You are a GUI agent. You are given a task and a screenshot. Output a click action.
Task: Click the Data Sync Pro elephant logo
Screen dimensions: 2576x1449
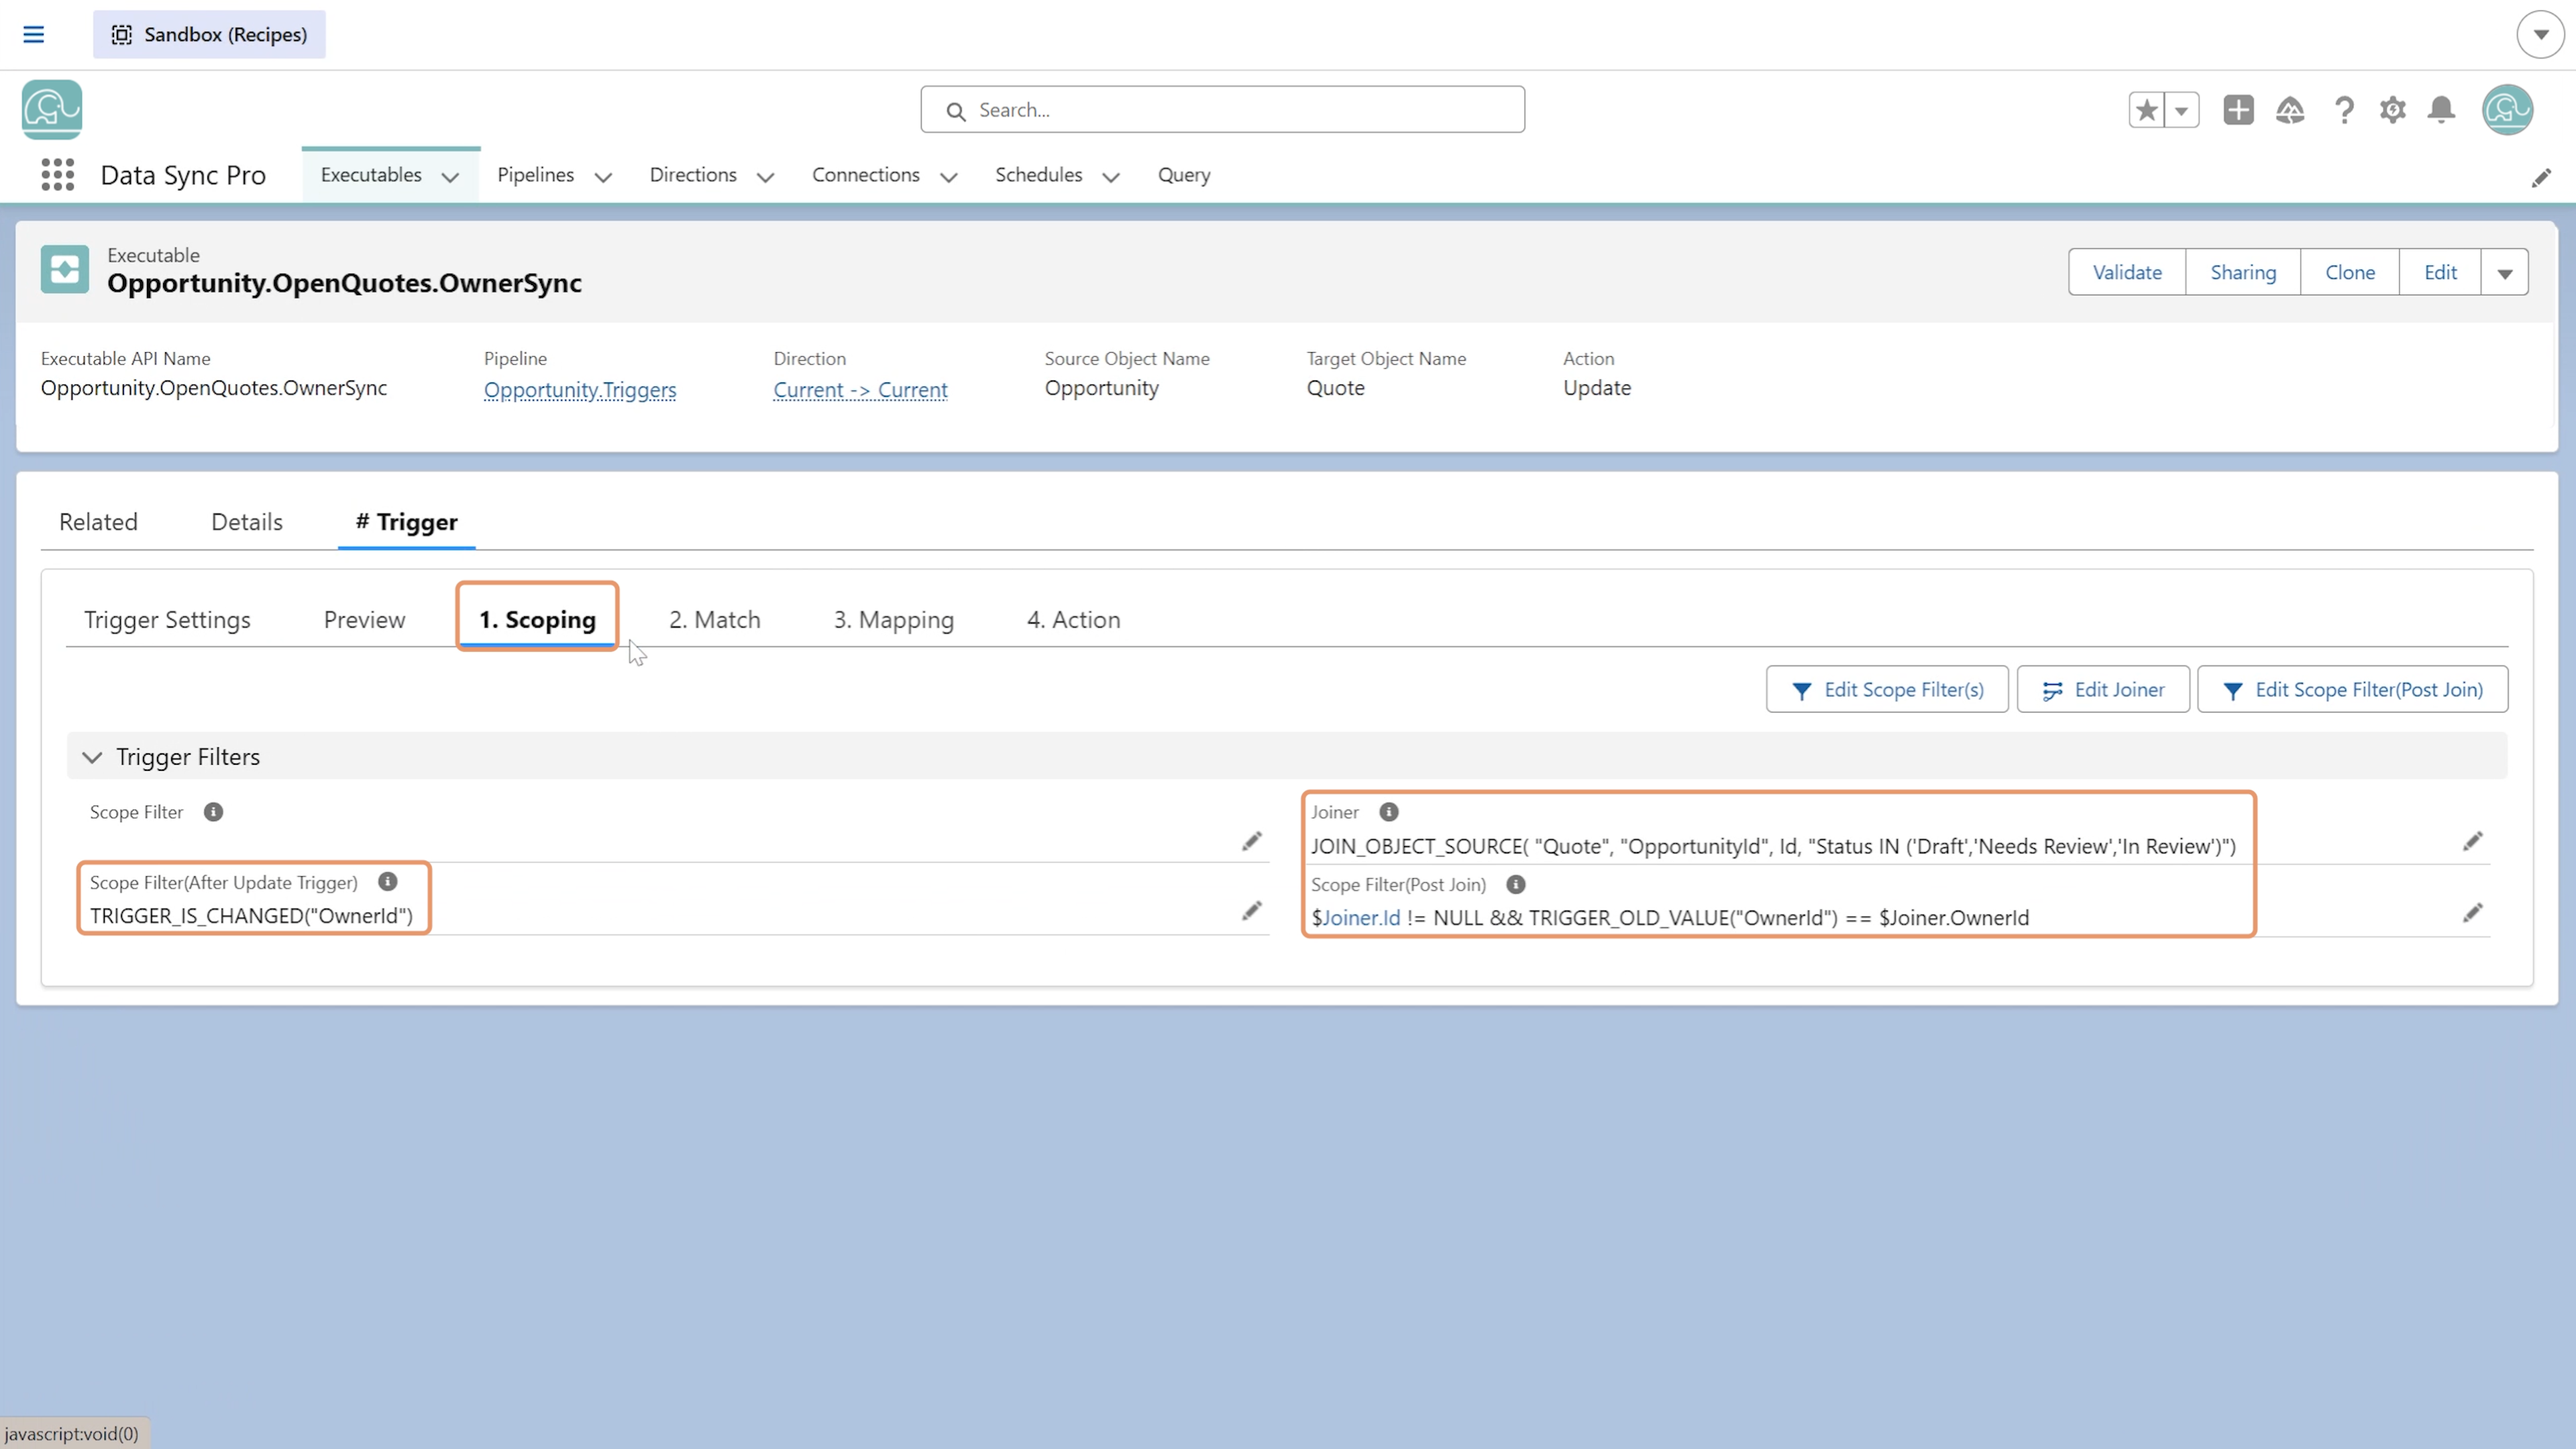(x=52, y=110)
